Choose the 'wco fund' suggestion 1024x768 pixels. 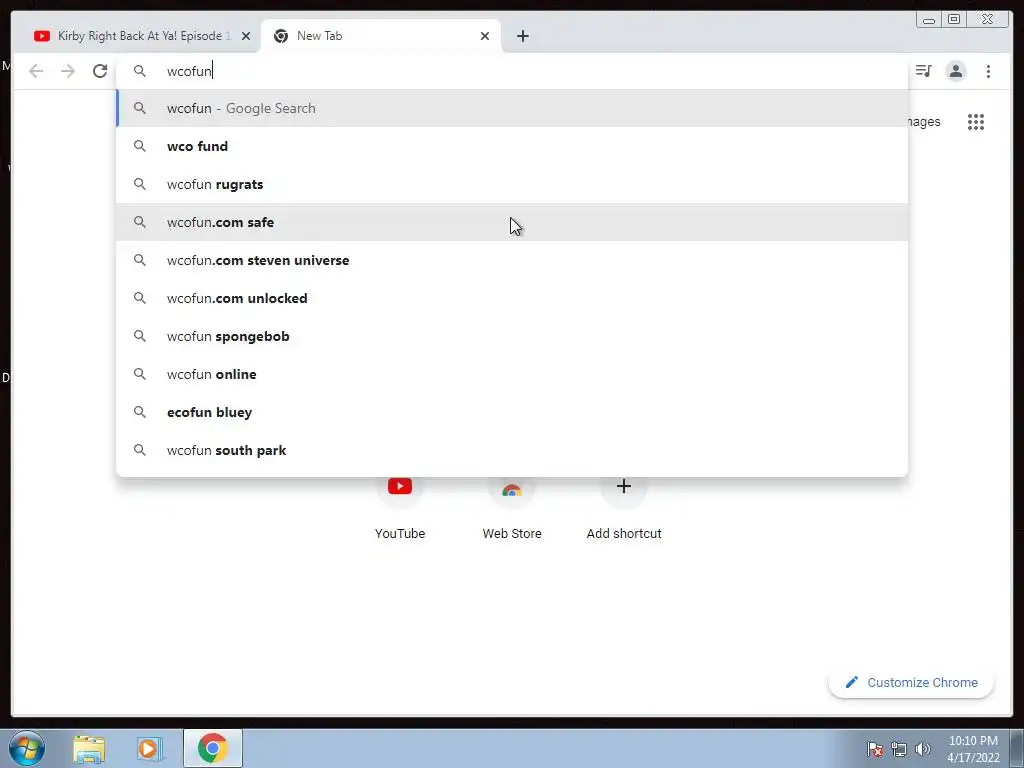512,146
